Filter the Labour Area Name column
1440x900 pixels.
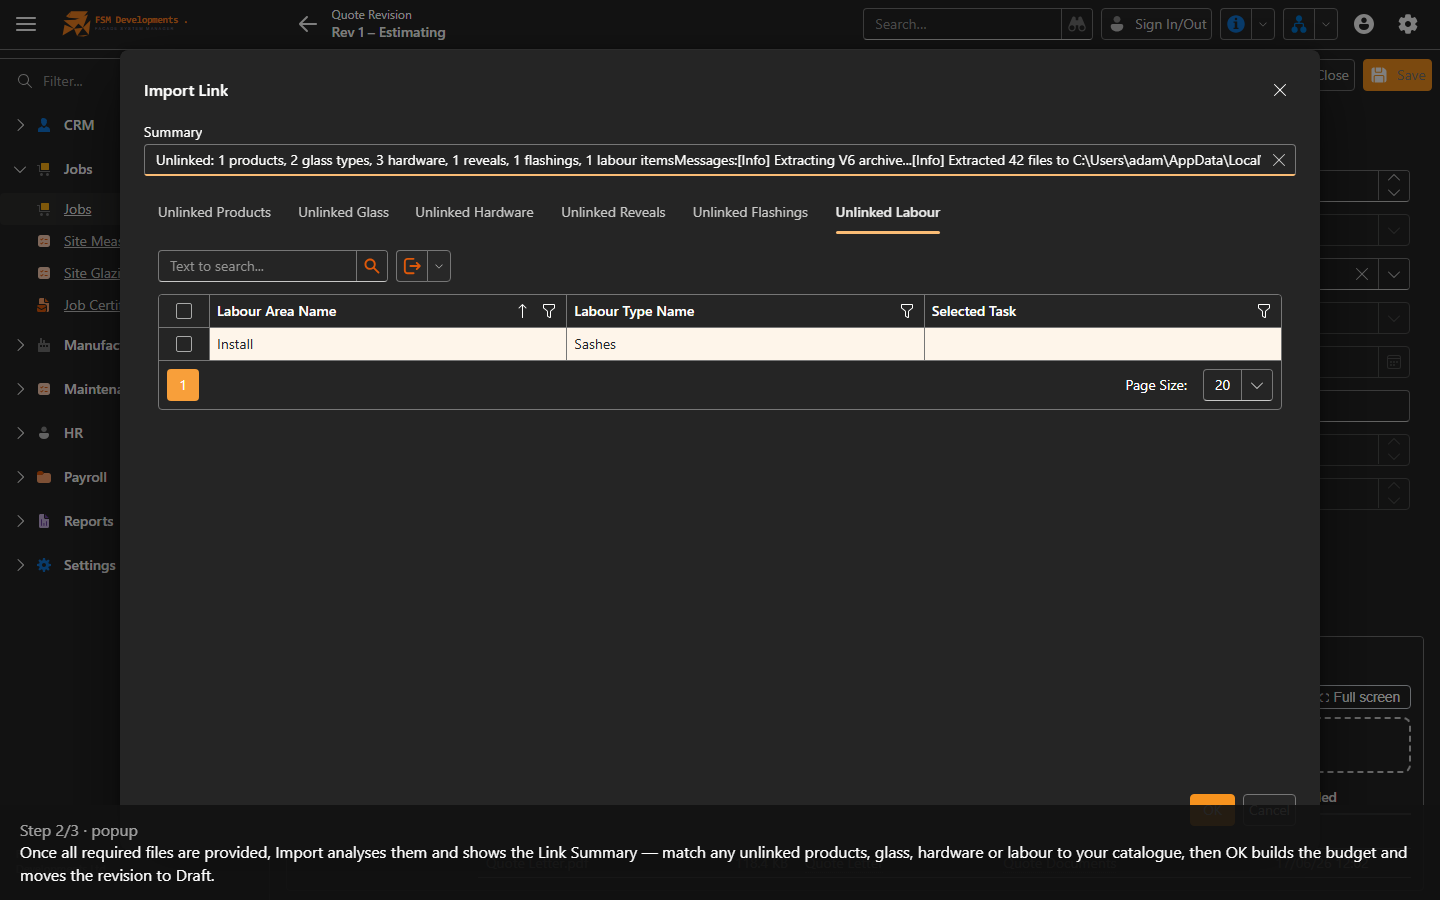[x=549, y=311]
